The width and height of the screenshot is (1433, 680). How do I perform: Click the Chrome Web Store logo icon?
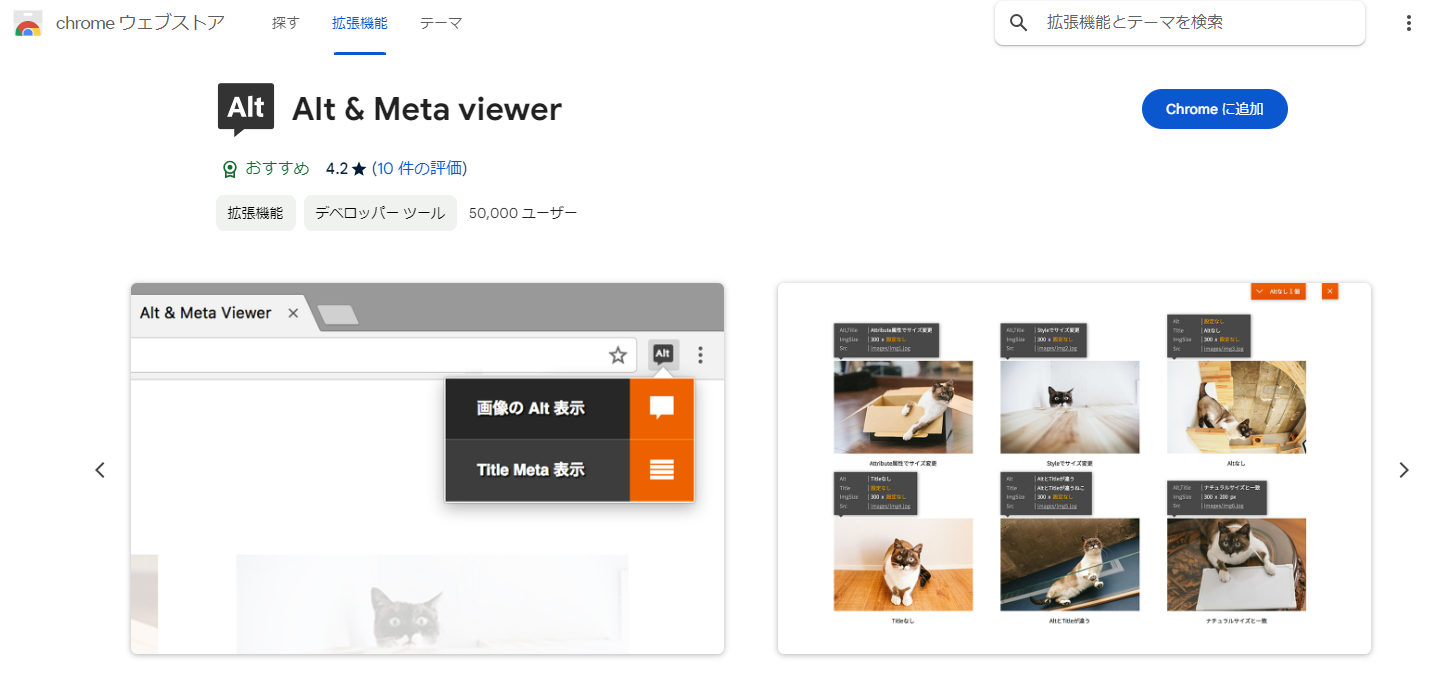(x=28, y=23)
